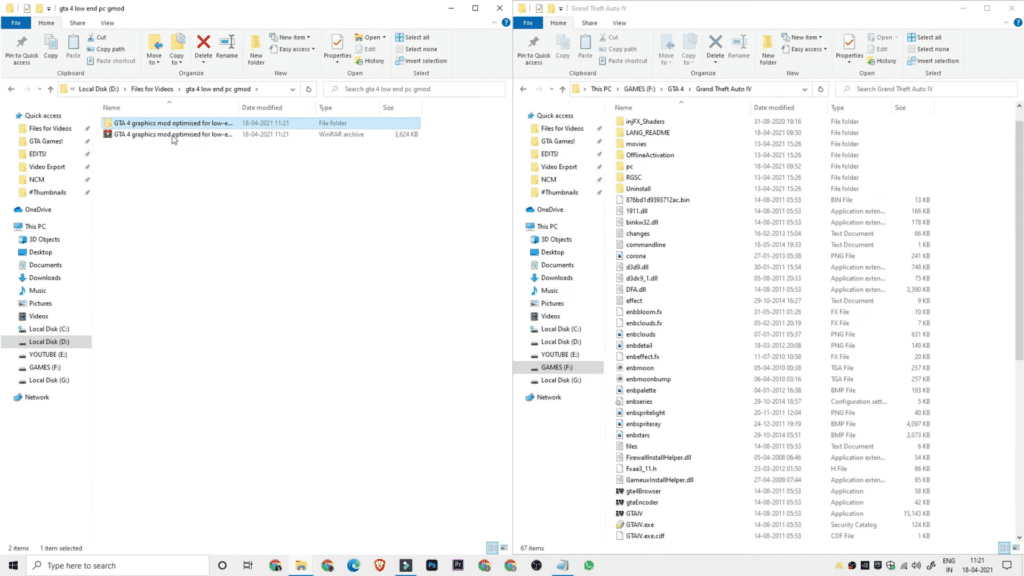Click Invert selection in Grand Theft Auto IV window

pos(932,61)
